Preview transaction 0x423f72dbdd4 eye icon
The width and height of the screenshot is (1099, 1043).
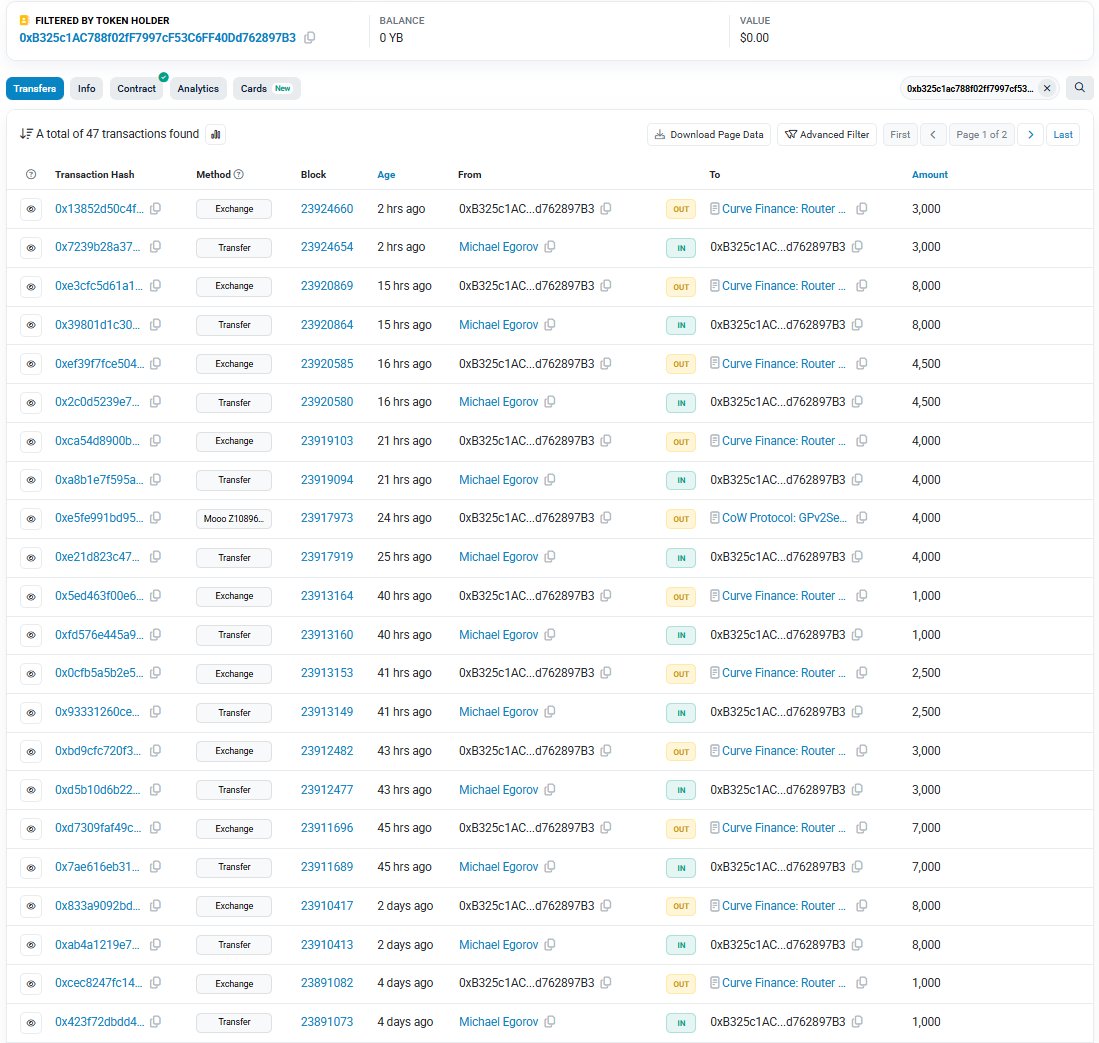click(31, 1023)
